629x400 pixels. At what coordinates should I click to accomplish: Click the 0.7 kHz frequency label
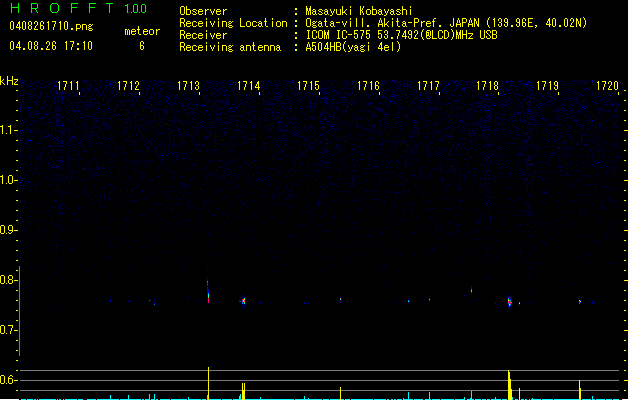tap(8, 330)
